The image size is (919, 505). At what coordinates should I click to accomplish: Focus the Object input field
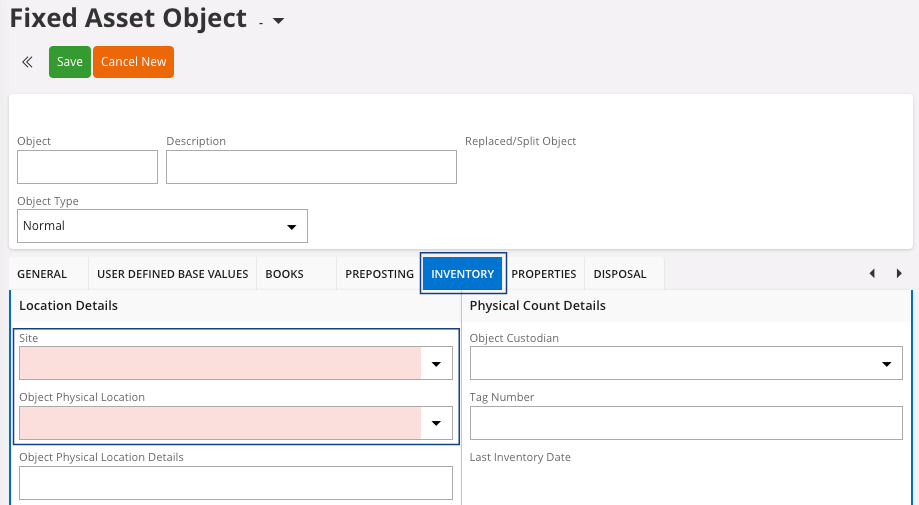(x=88, y=168)
